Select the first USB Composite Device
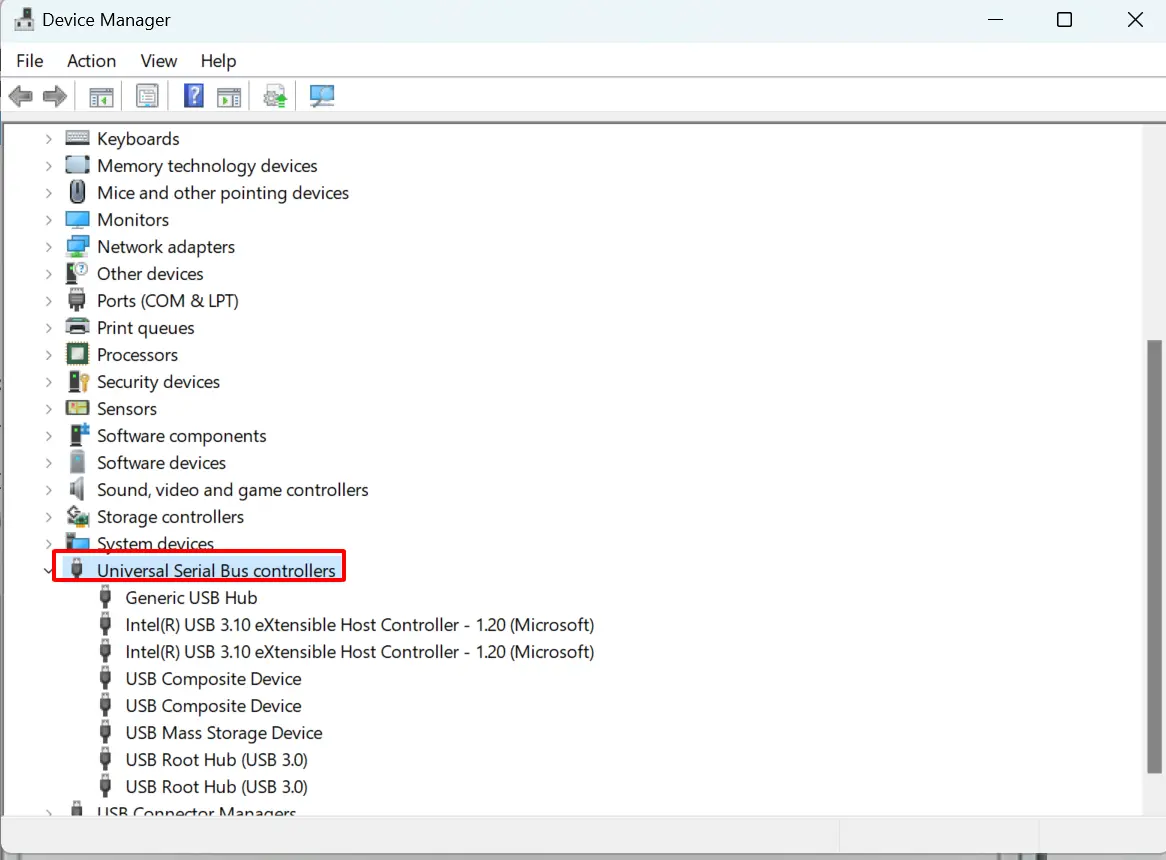The width and height of the screenshot is (1166, 860). [213, 679]
